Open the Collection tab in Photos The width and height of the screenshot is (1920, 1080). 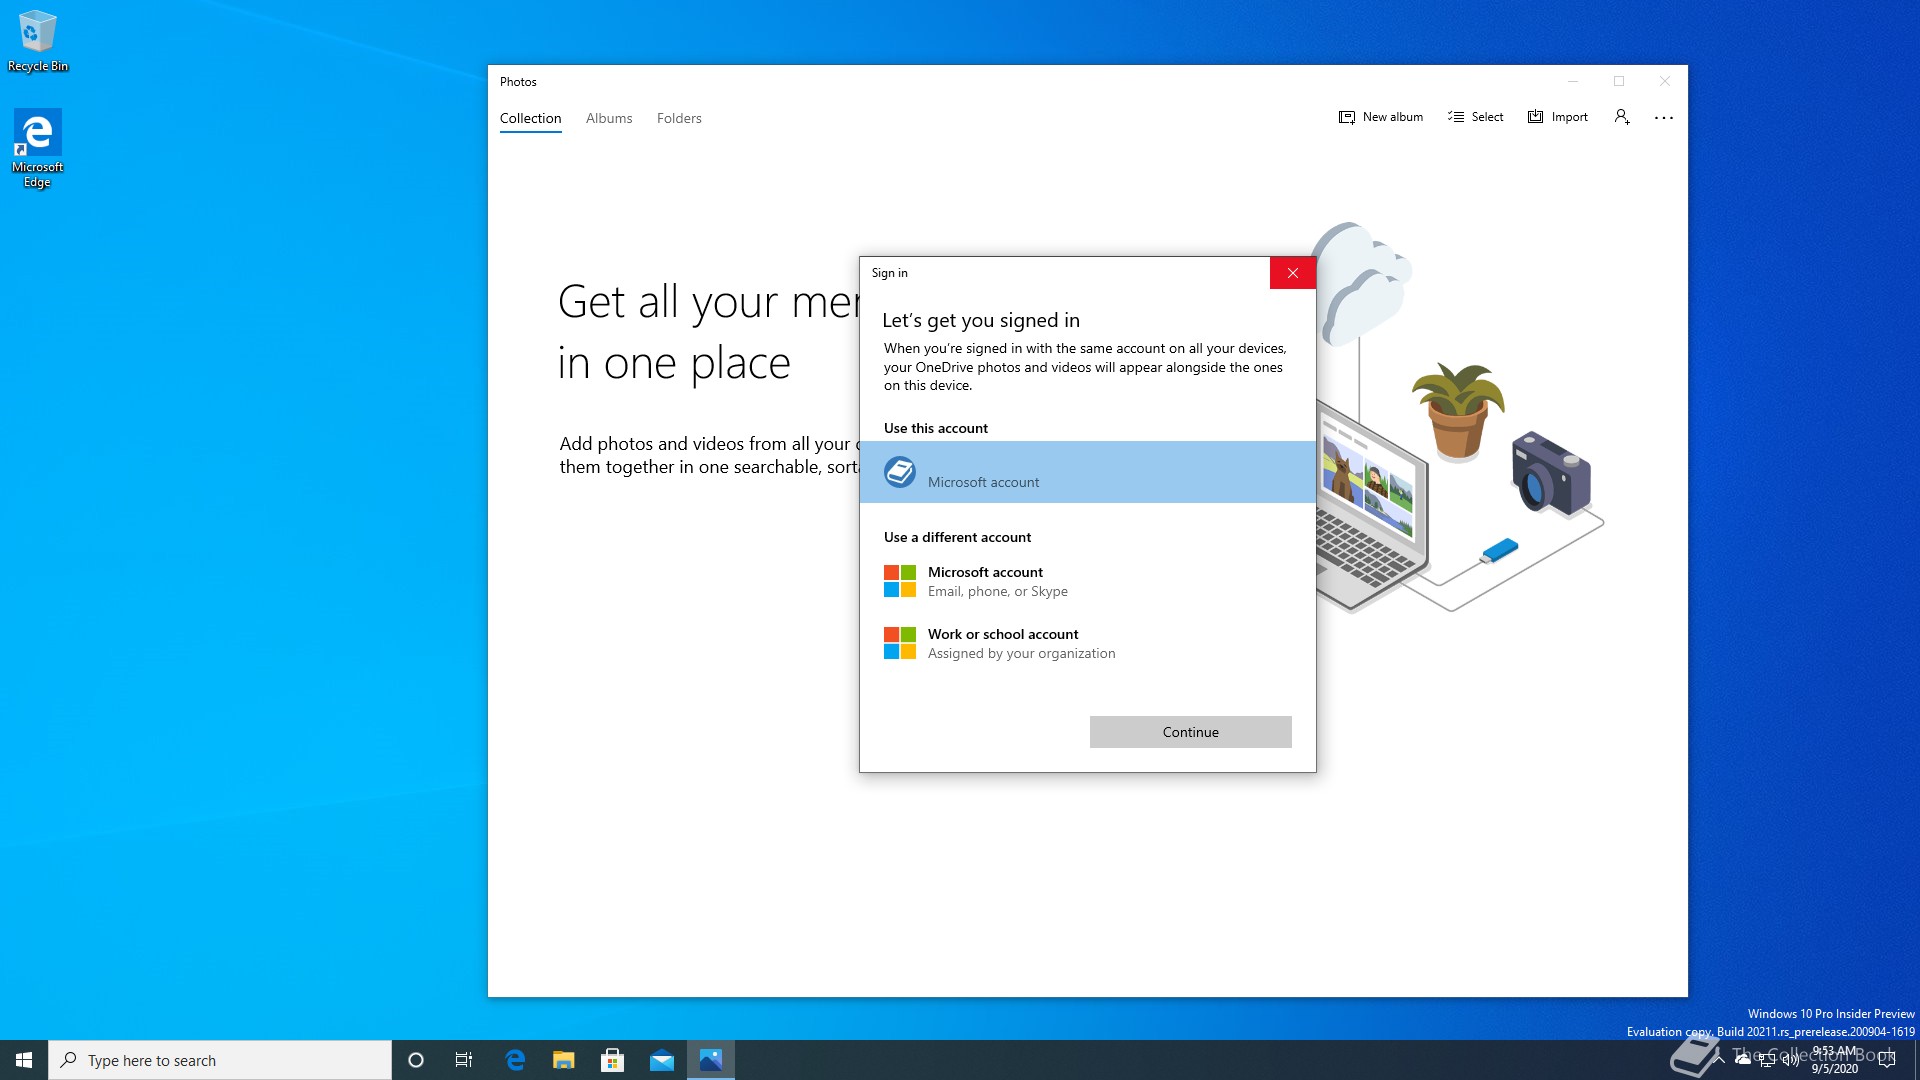click(x=530, y=118)
